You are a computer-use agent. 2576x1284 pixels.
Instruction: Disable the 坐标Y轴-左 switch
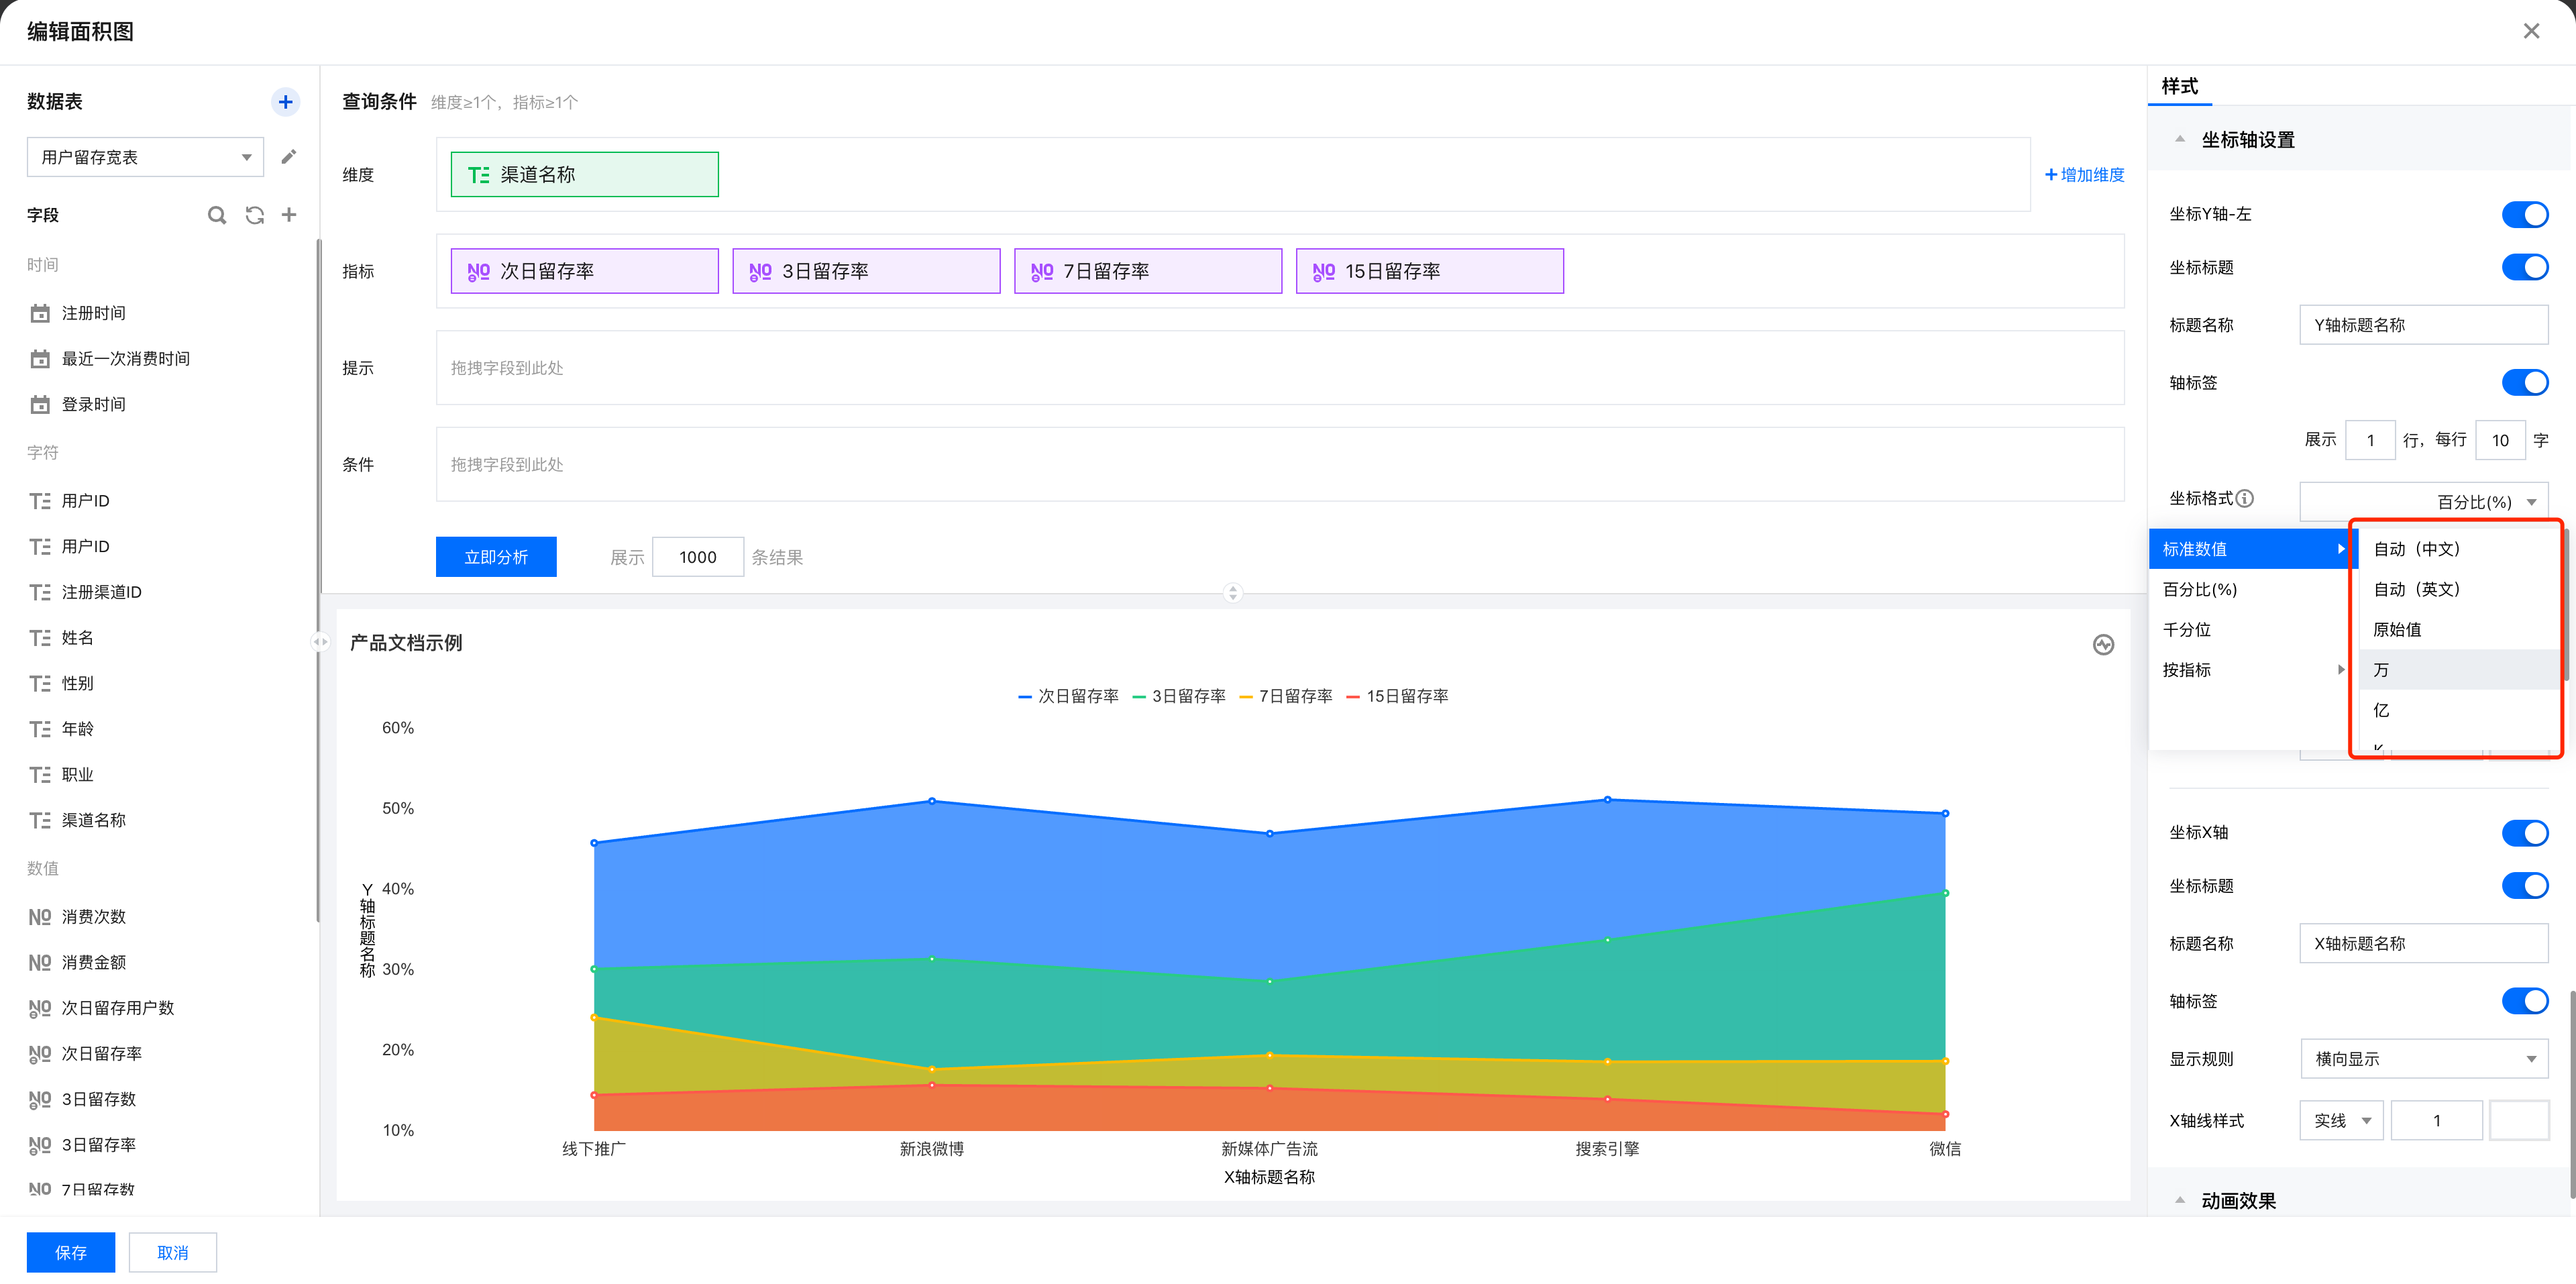(2524, 214)
